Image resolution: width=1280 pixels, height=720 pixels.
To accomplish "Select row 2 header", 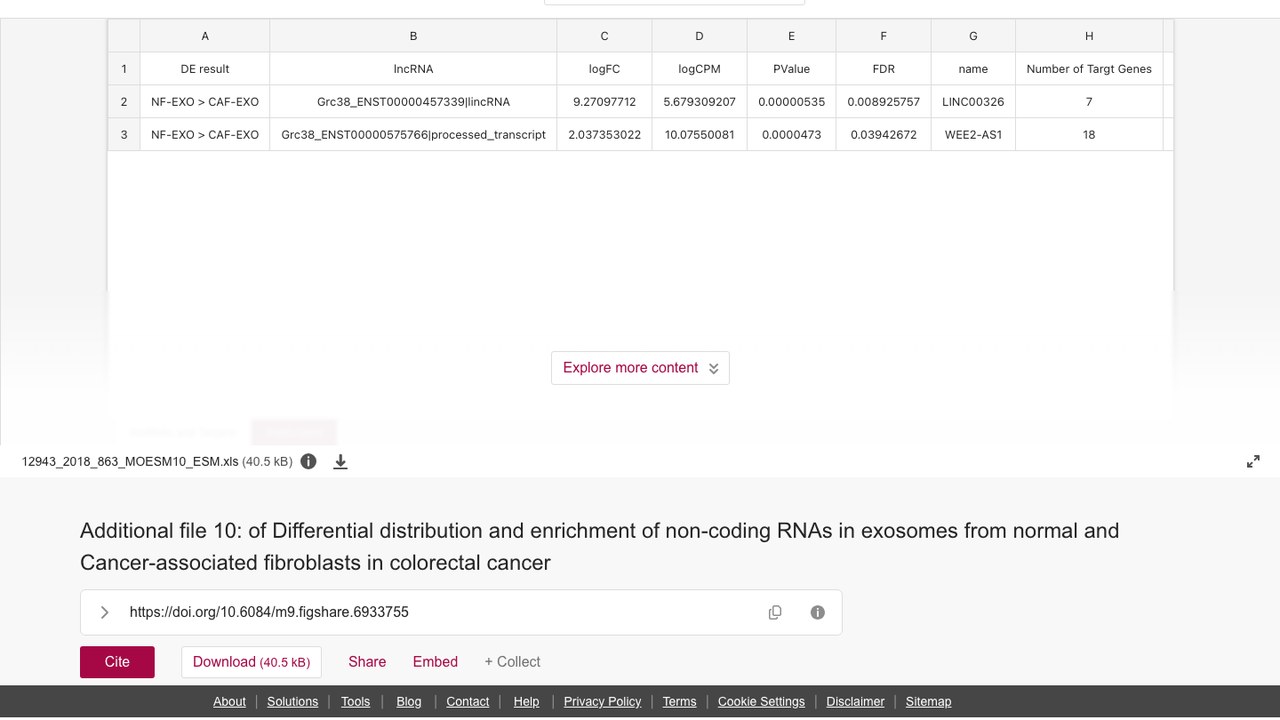I will [124, 102].
